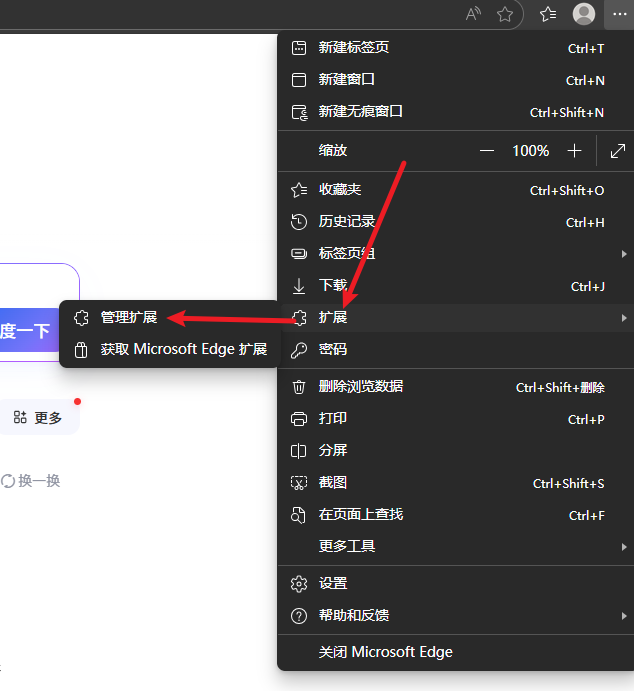Viewport: 634px width, 691px height.
Task: Click the Read aloud icon in address bar
Action: [473, 14]
